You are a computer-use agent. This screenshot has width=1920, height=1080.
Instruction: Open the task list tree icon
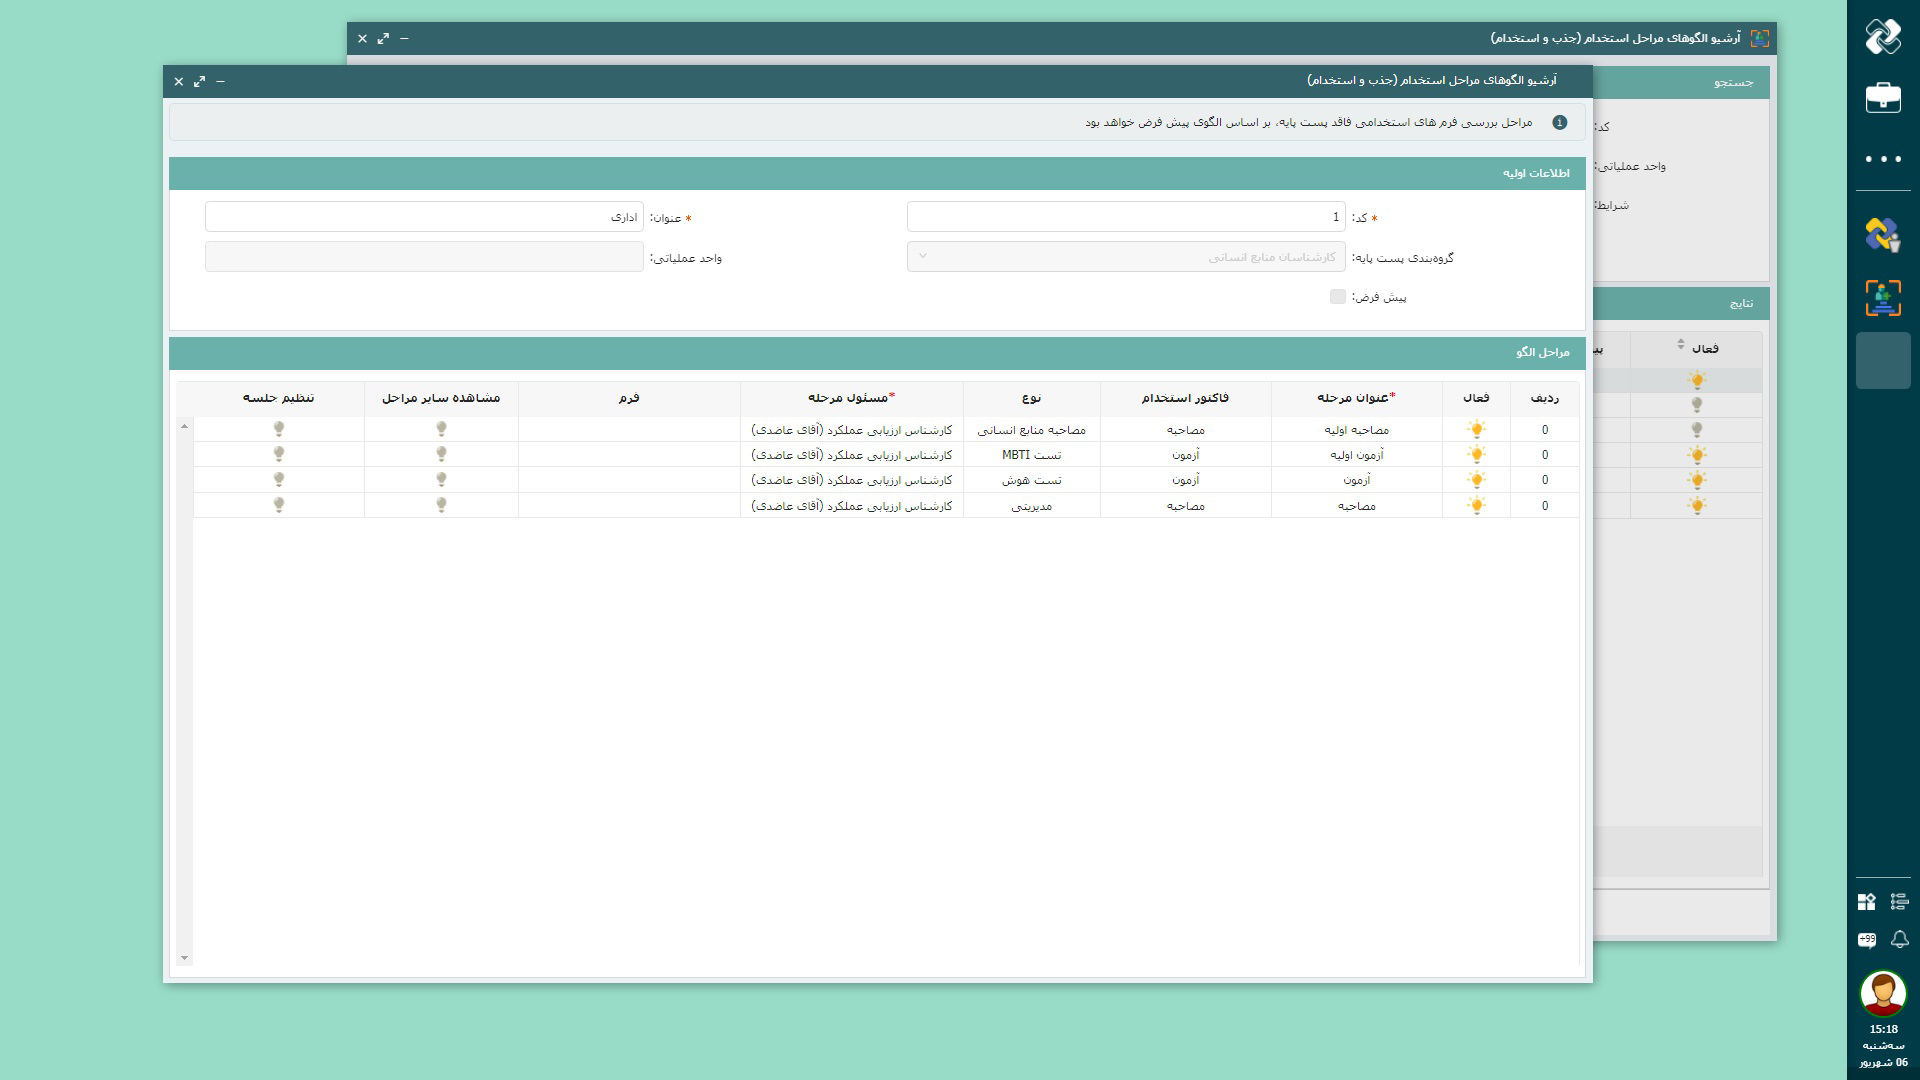click(1899, 902)
